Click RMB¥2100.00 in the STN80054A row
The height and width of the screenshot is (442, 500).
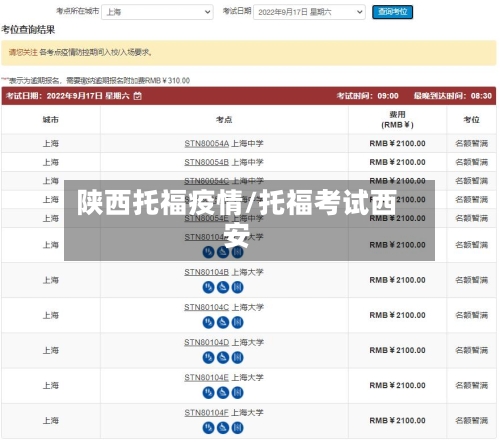click(397, 144)
